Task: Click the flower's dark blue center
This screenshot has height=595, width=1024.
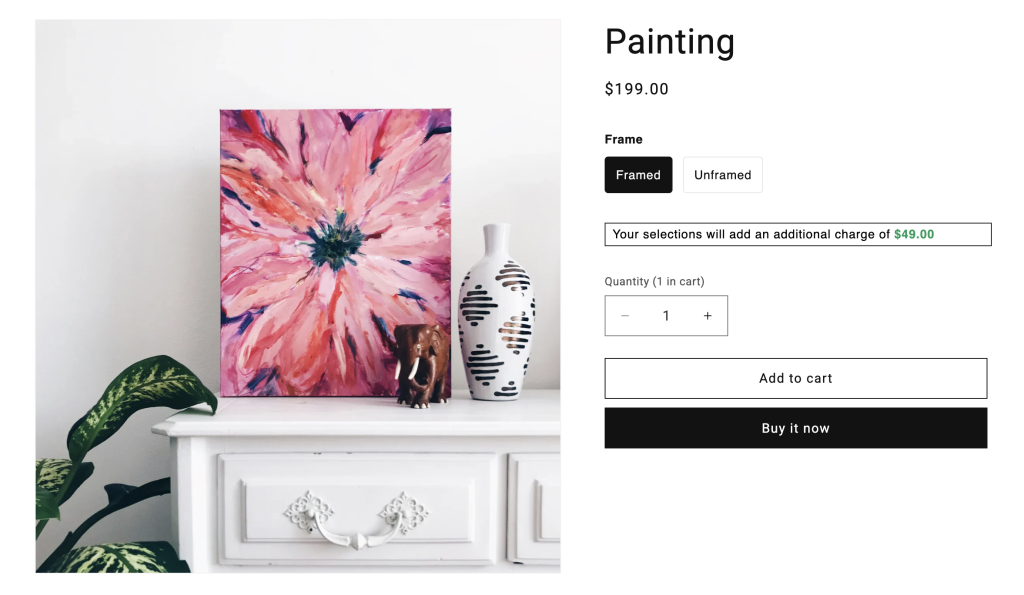Action: [336, 241]
